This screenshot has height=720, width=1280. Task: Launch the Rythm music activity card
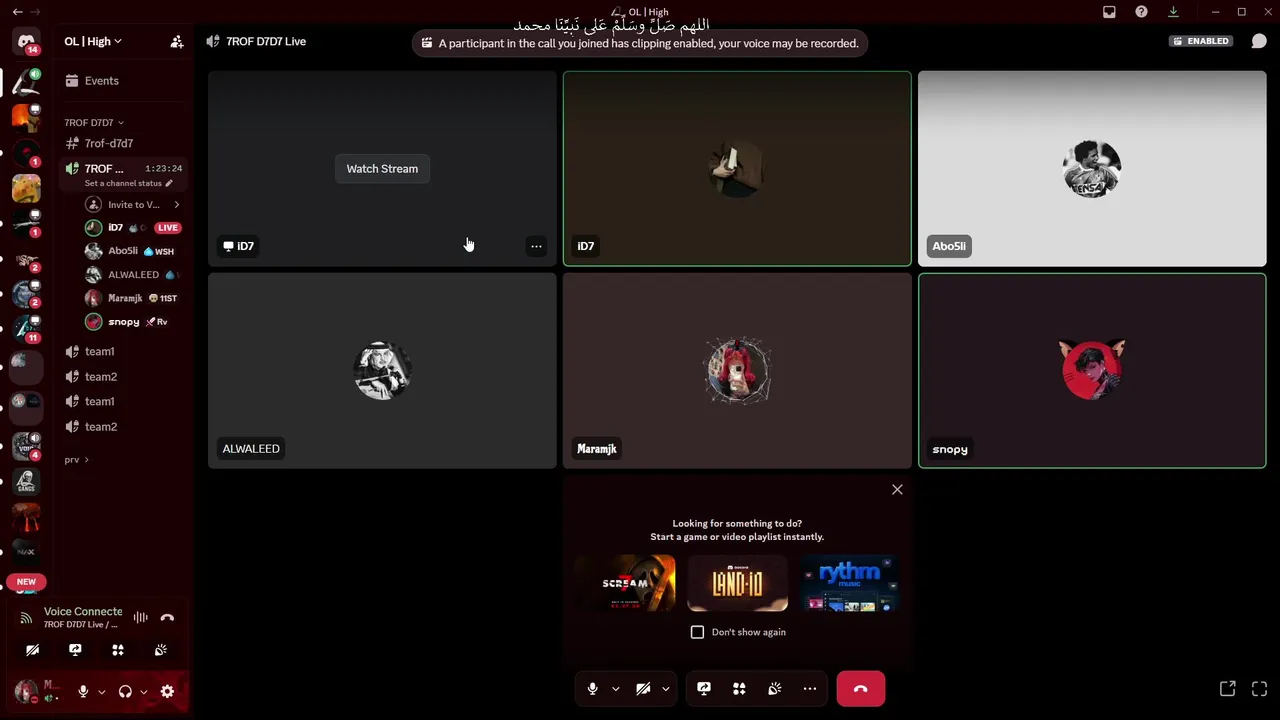(849, 583)
